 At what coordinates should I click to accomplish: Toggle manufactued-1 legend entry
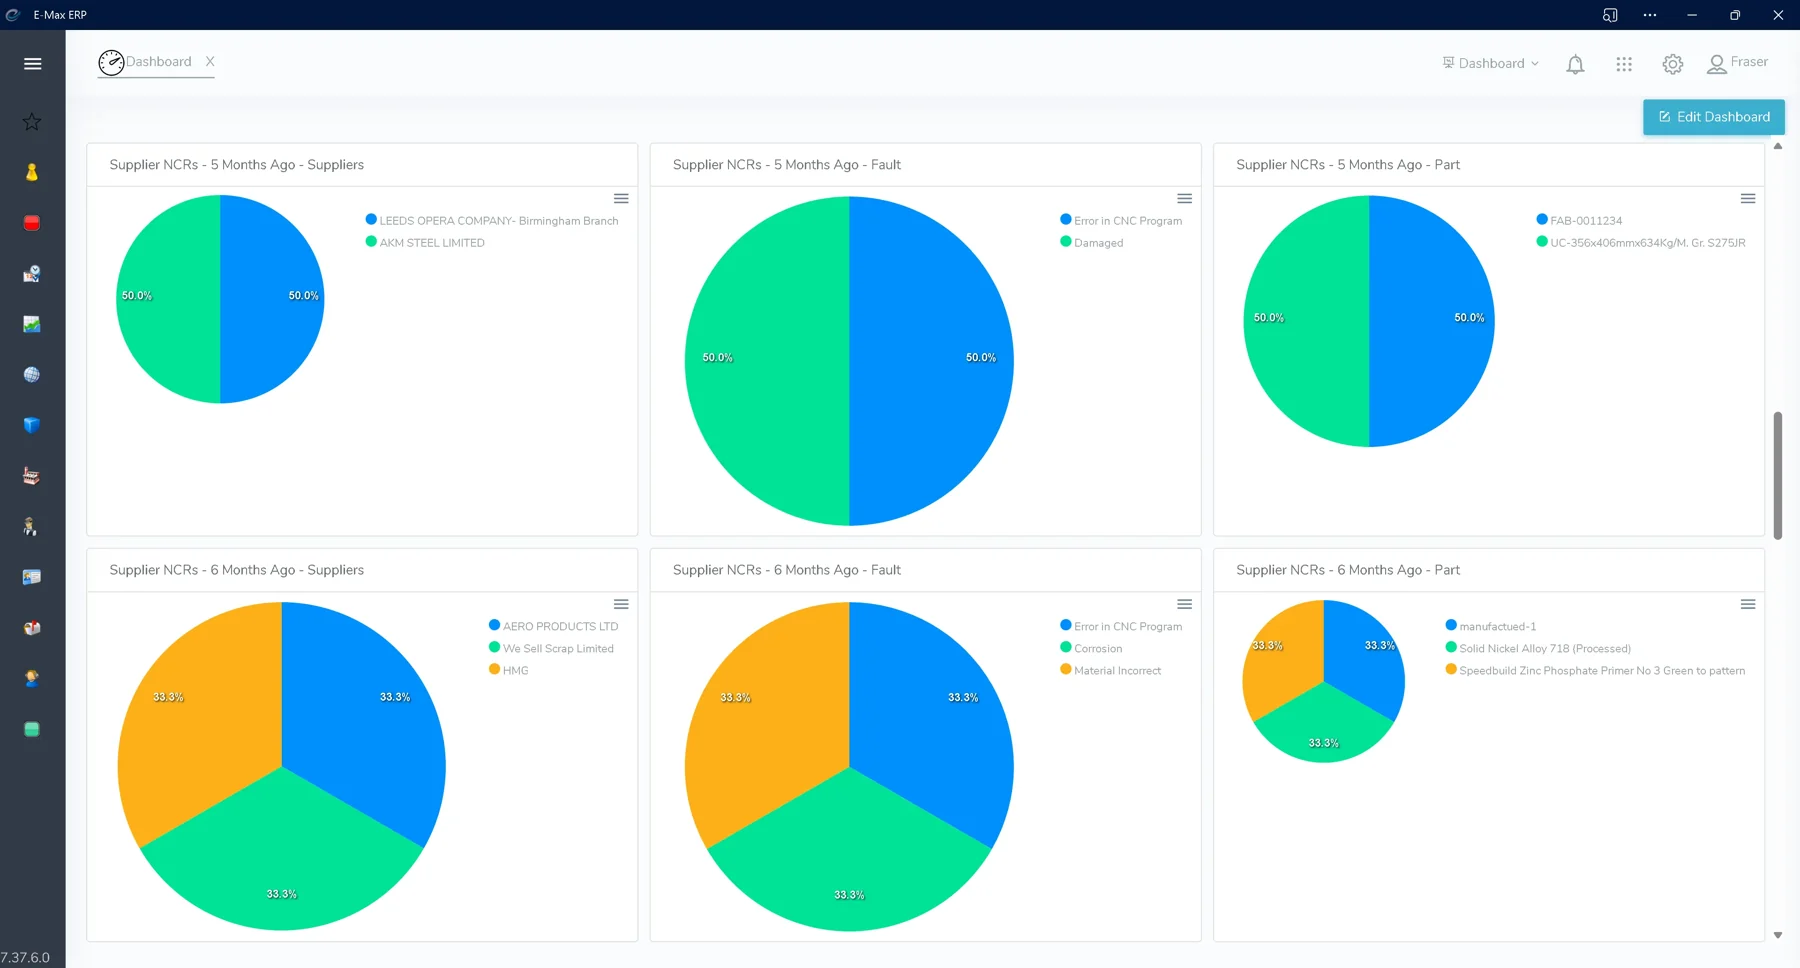[x=1491, y=627]
